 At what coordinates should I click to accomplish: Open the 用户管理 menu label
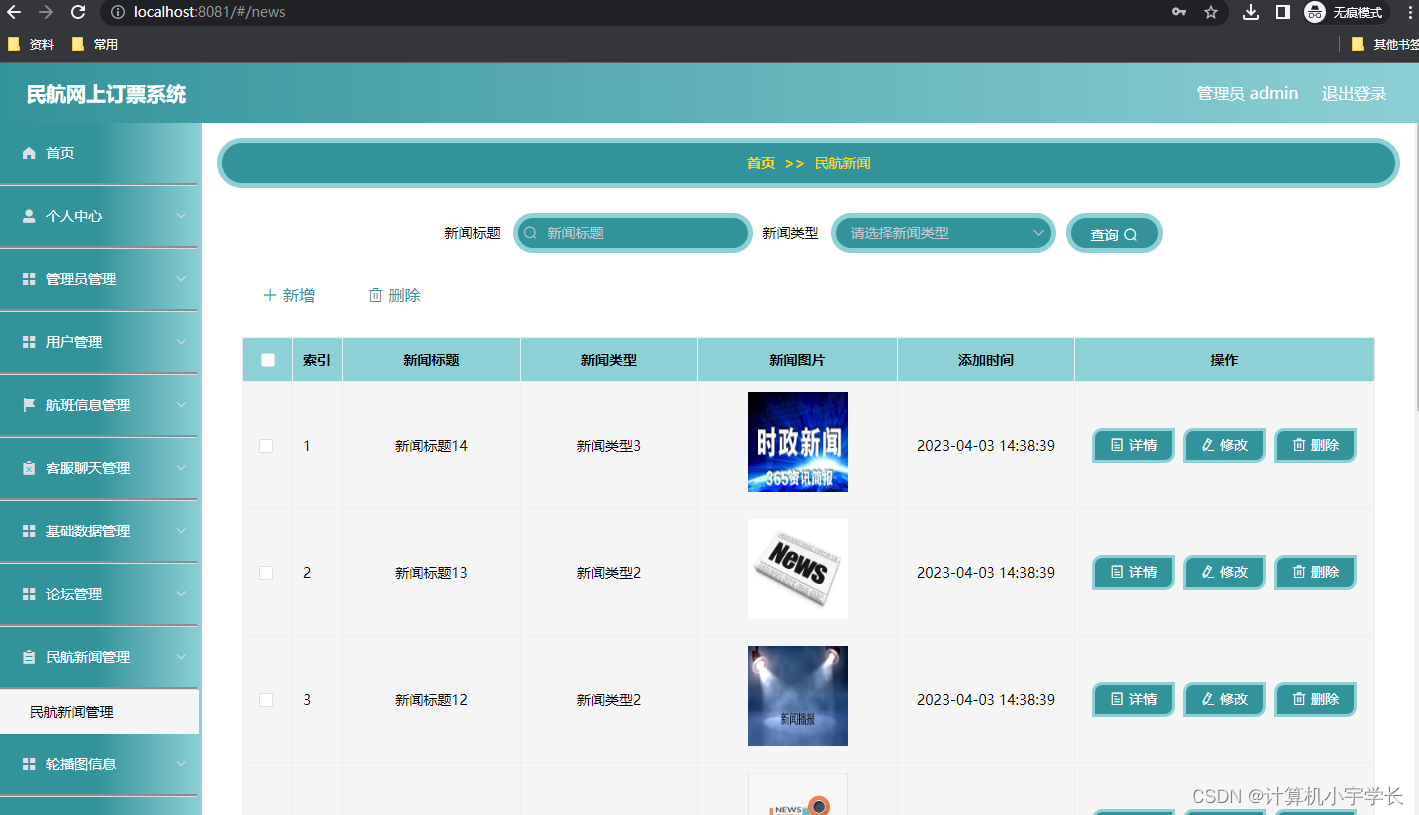pyautogui.click(x=74, y=342)
